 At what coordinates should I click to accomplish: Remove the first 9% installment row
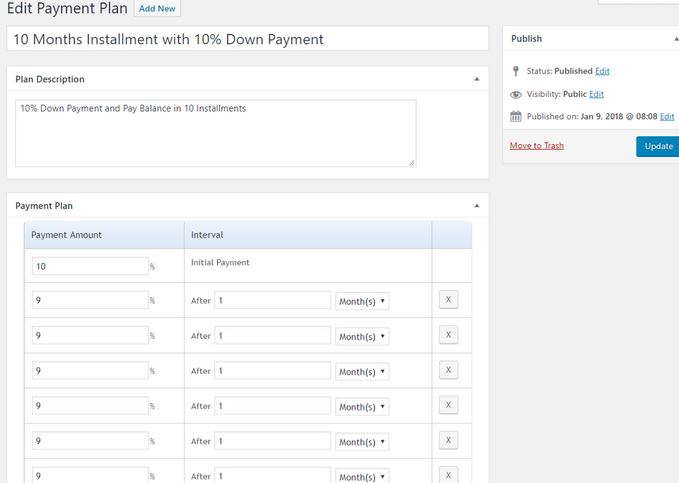[449, 300]
